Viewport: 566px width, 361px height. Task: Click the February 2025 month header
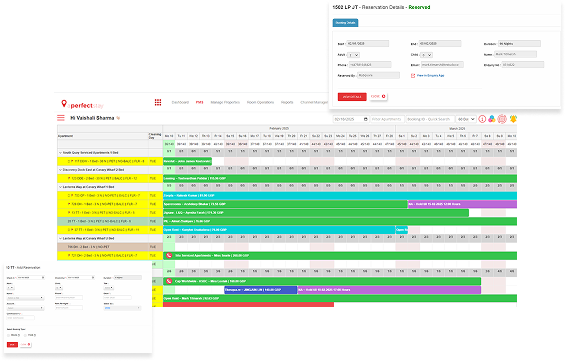[x=279, y=129]
